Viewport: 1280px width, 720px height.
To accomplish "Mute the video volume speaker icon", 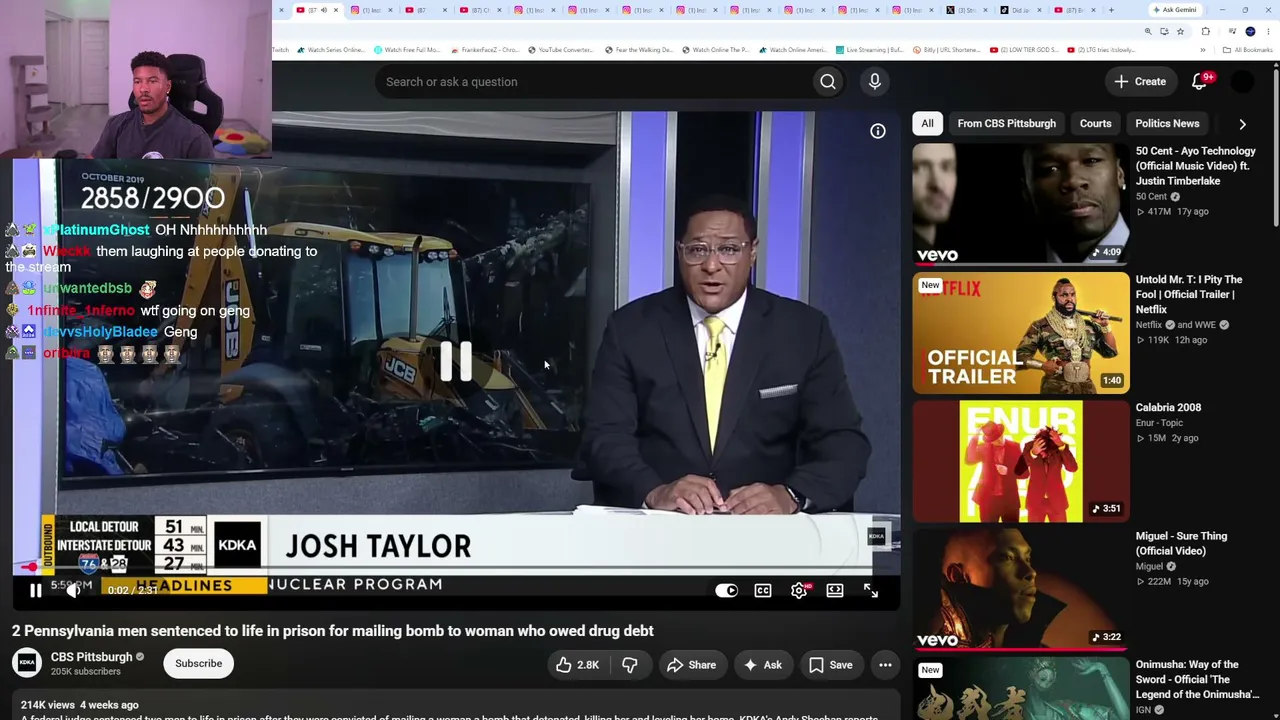I will click(x=73, y=591).
